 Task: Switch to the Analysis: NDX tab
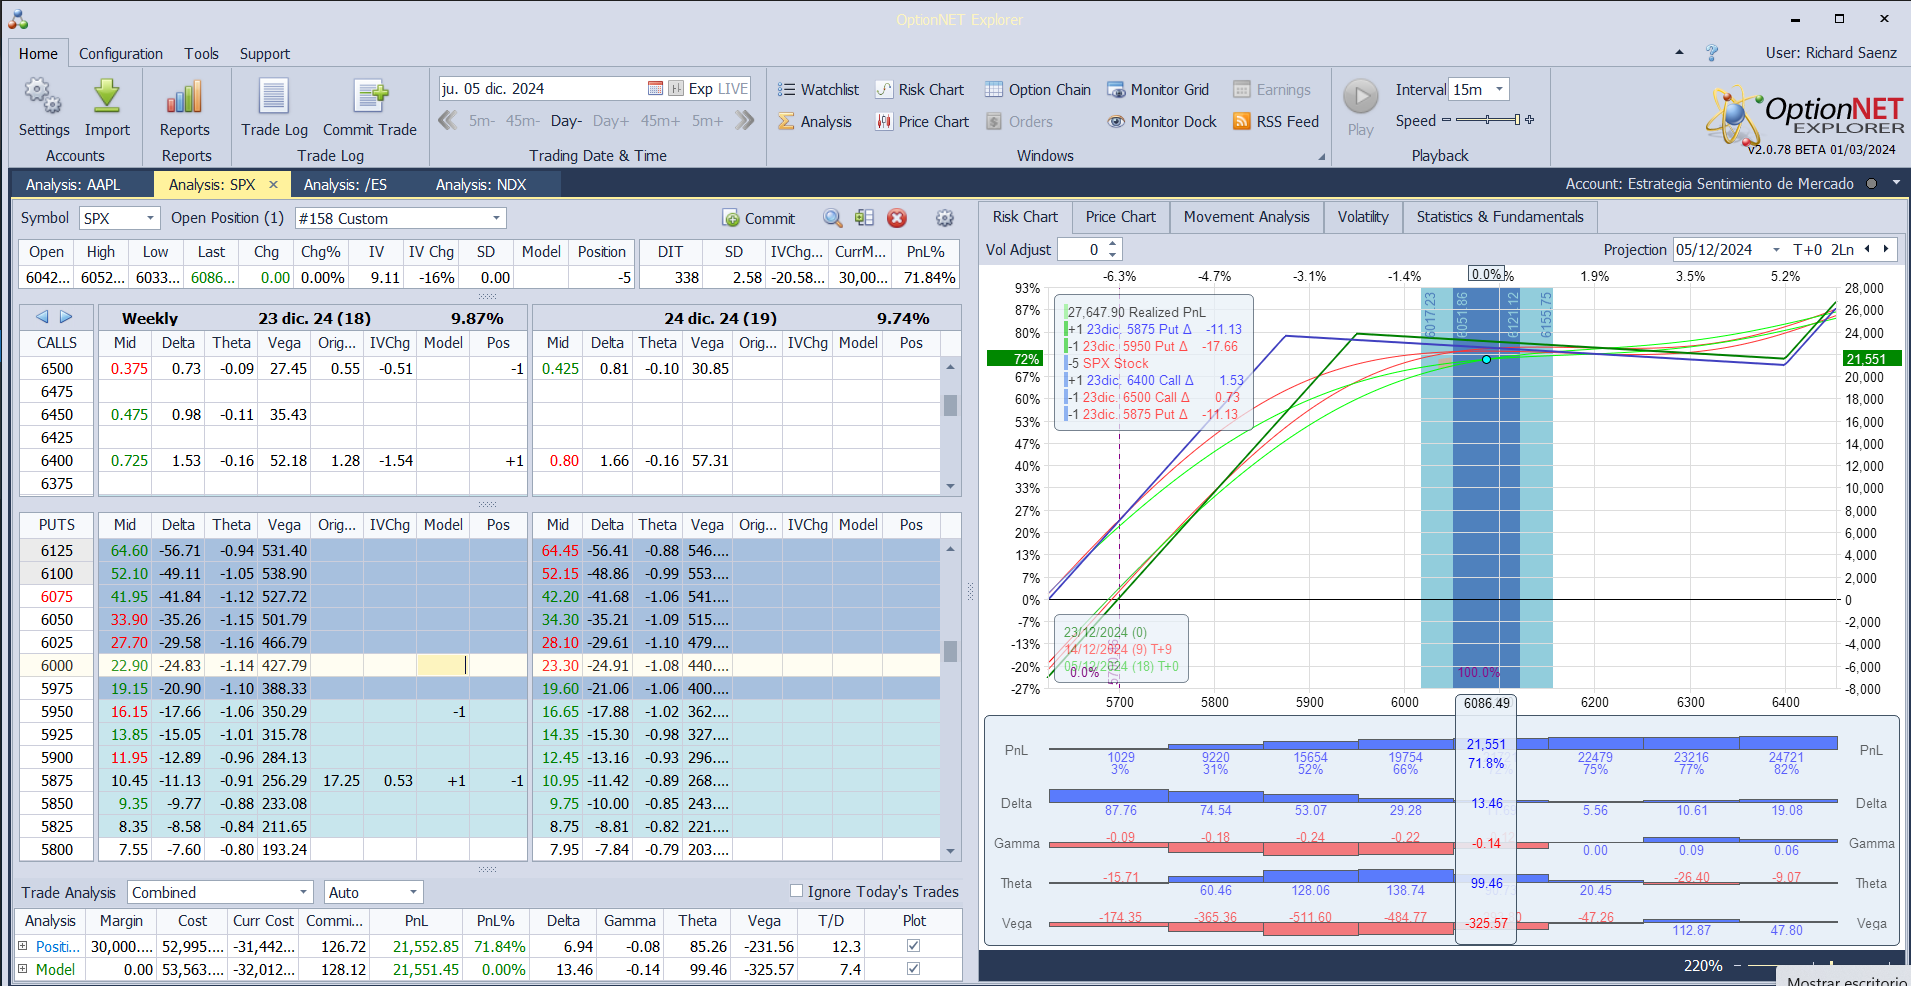(481, 184)
